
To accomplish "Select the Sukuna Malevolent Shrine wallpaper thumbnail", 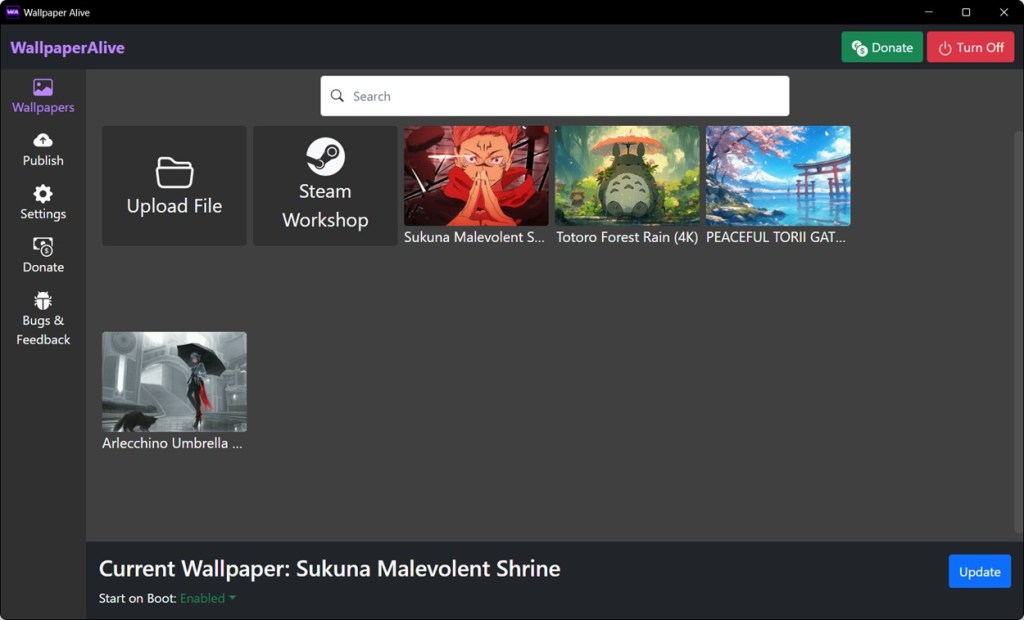I will tap(476, 176).
